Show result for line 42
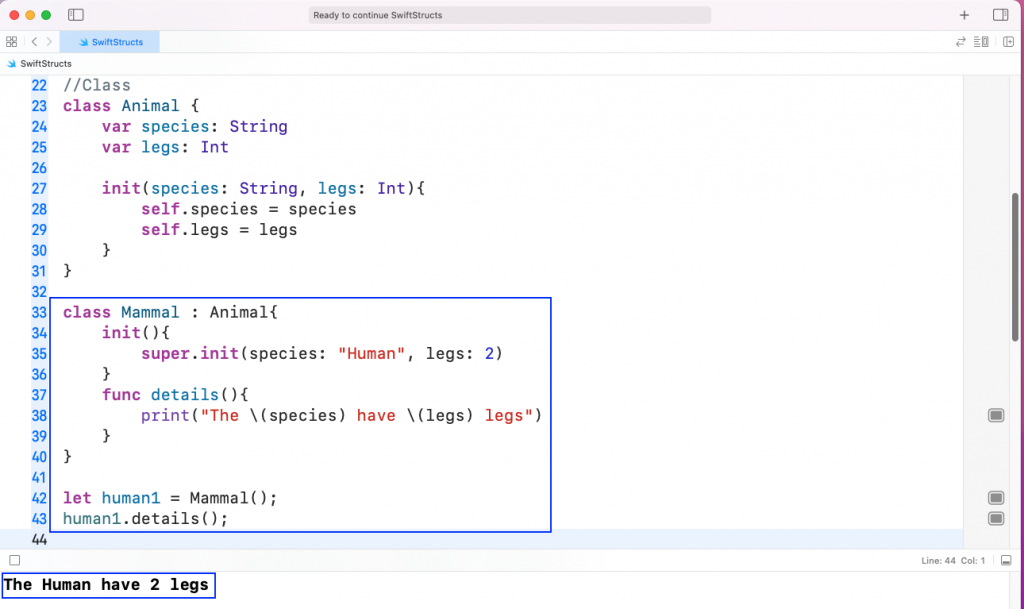Screen dimensions: 1024x609 click(996, 498)
